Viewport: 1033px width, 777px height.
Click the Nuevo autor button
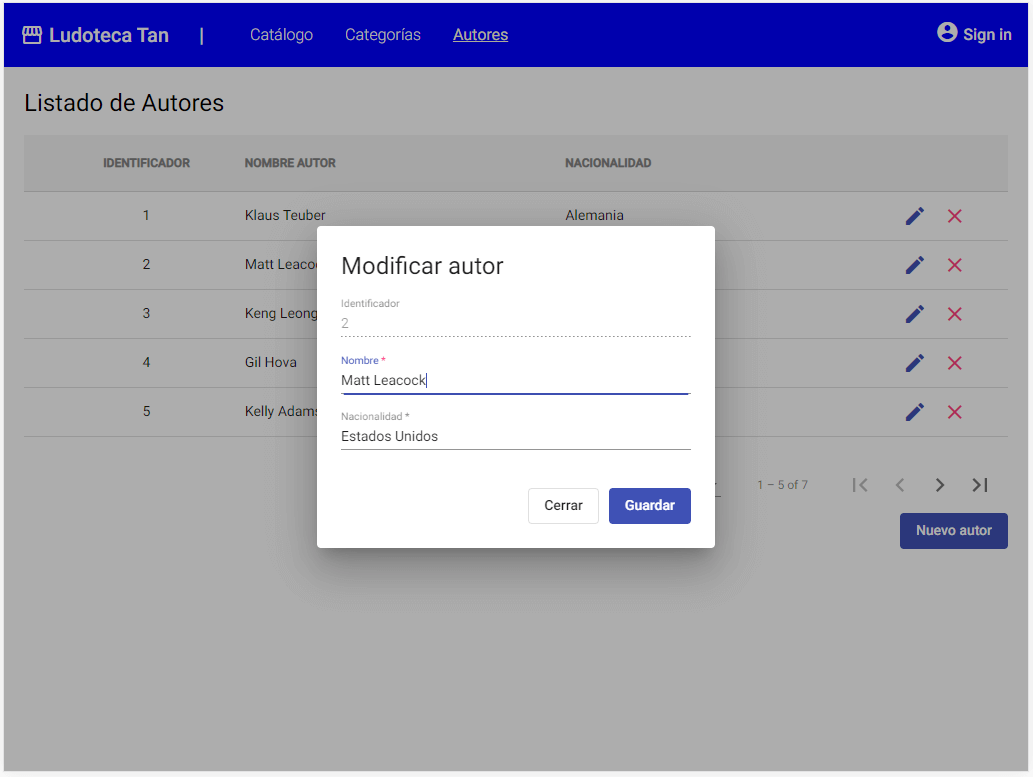coord(953,531)
